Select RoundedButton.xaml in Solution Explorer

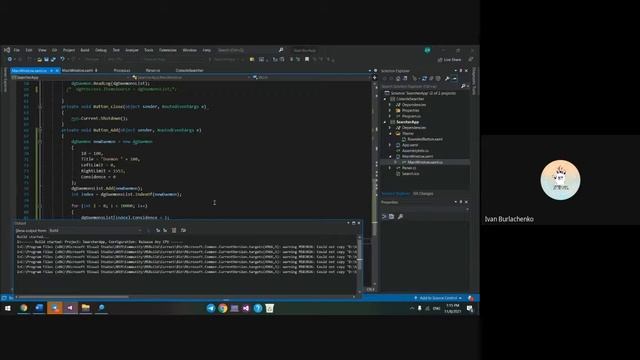click(424, 139)
